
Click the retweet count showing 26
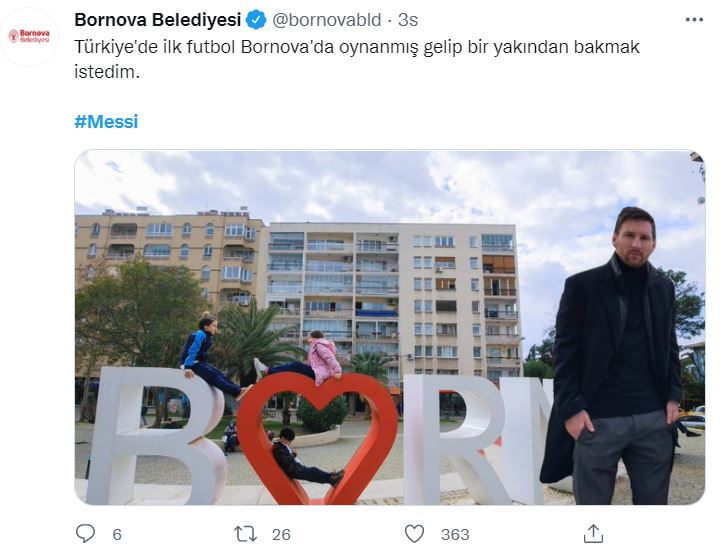tap(281, 534)
